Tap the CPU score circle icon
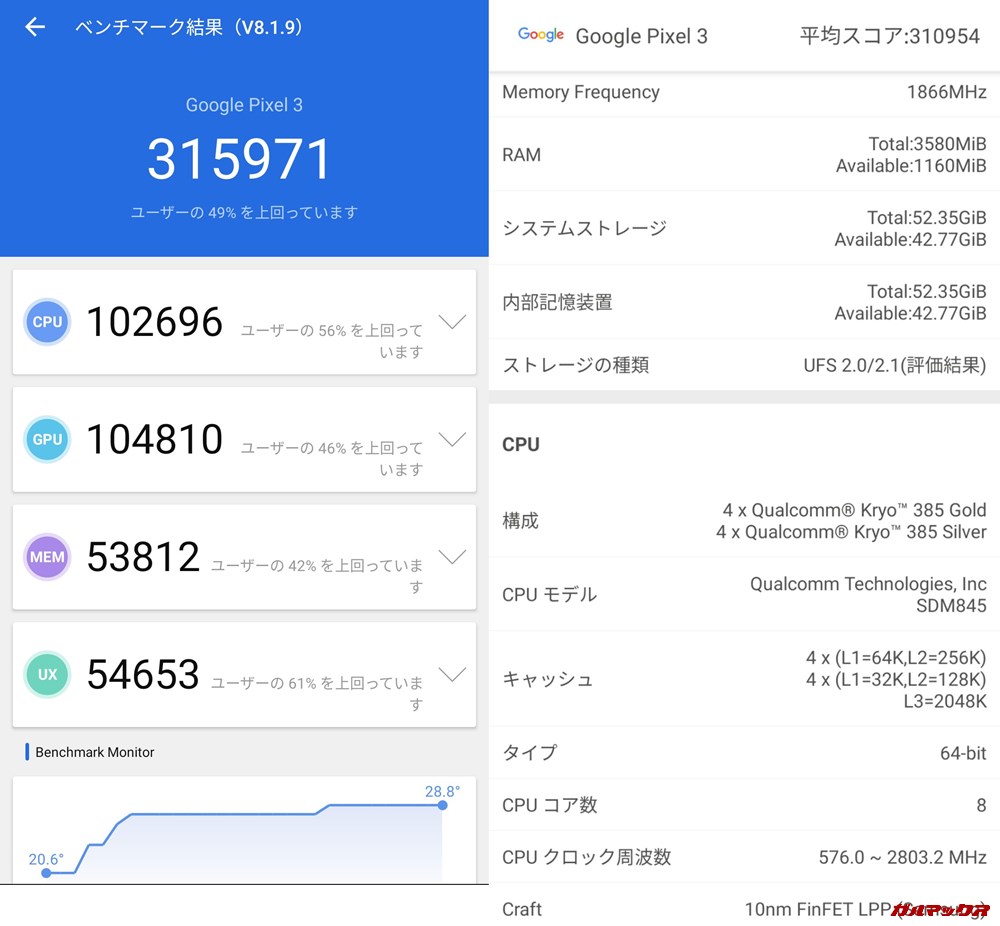The image size is (1000, 926). click(47, 322)
